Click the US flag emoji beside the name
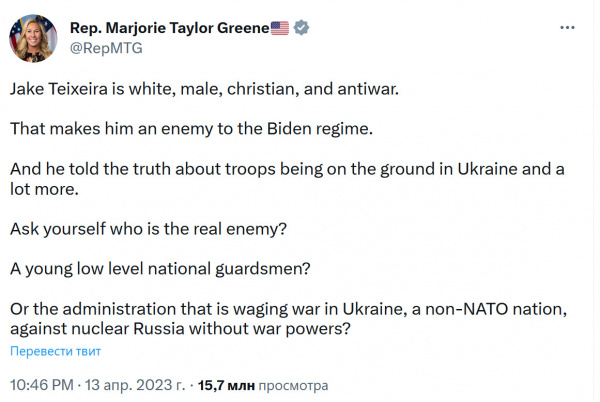Screen dimensions: 600x402 pos(280,28)
